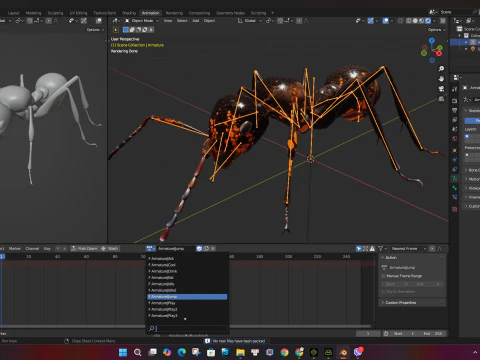Open the viewport overlays toggle icon
This screenshot has height=360, width=480.
click(386, 21)
